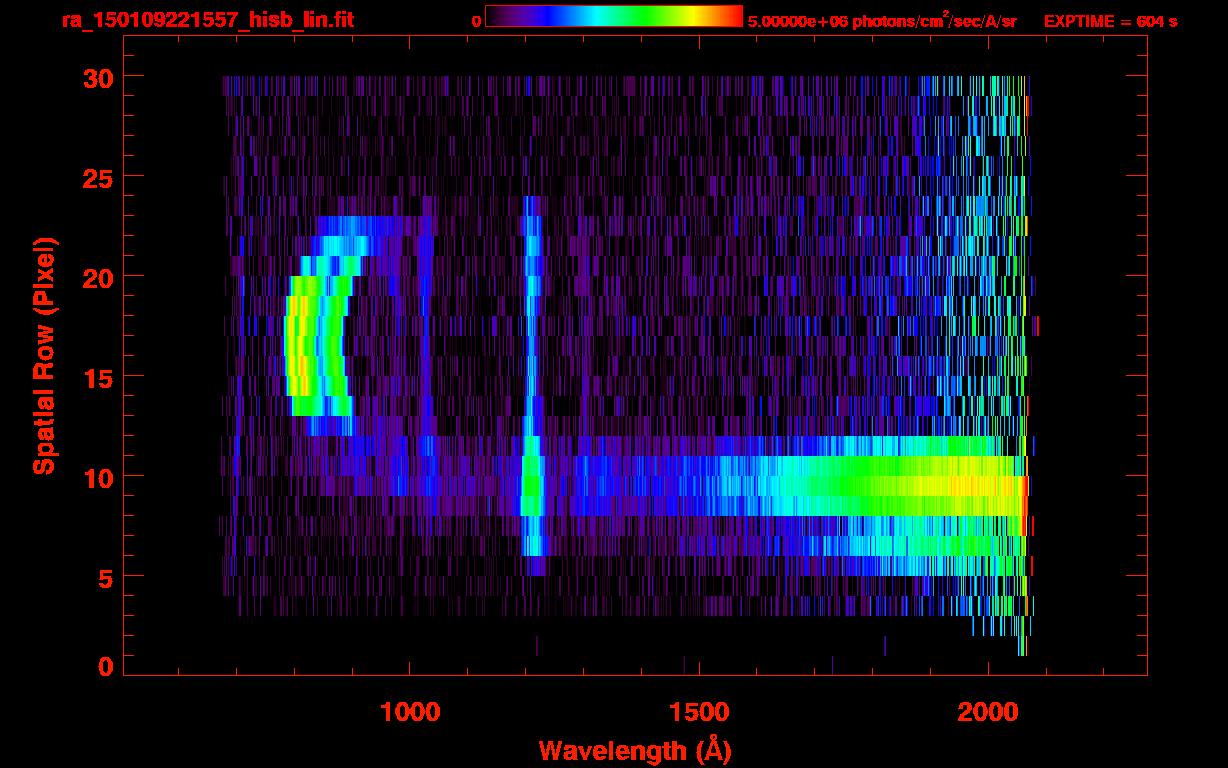The width and height of the screenshot is (1228, 768).
Task: Click the y-axis tick label 15
Action: coord(96,377)
